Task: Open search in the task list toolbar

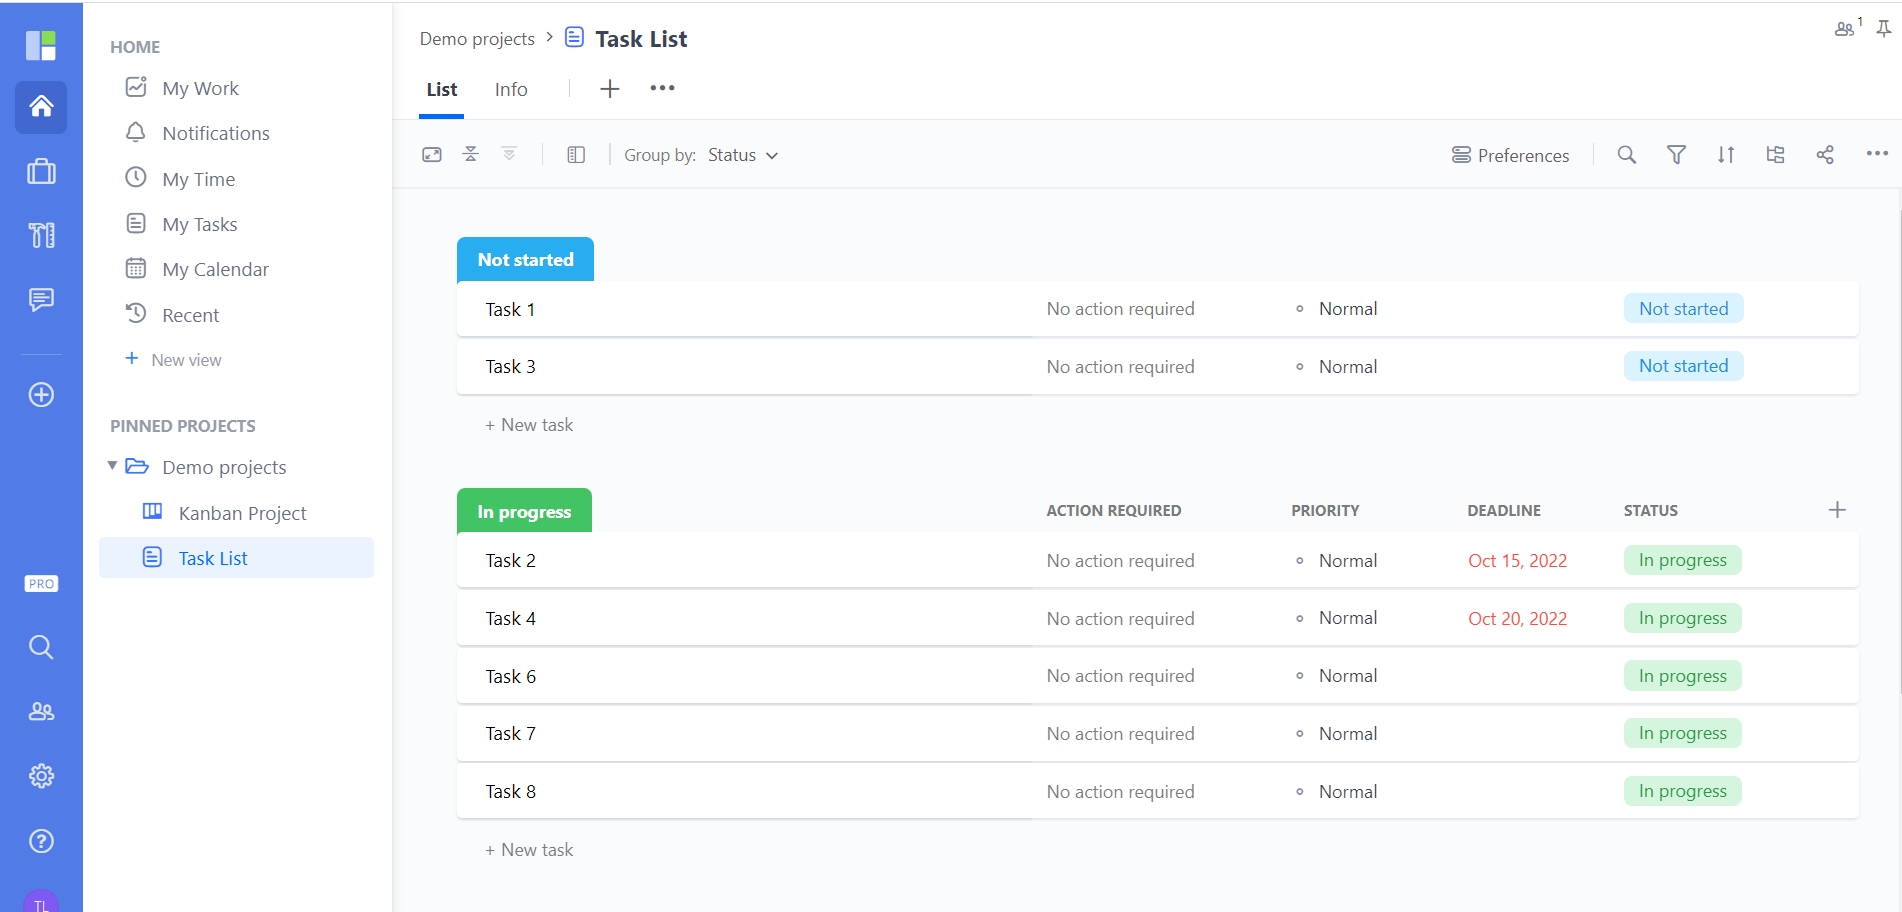Action: (1627, 155)
